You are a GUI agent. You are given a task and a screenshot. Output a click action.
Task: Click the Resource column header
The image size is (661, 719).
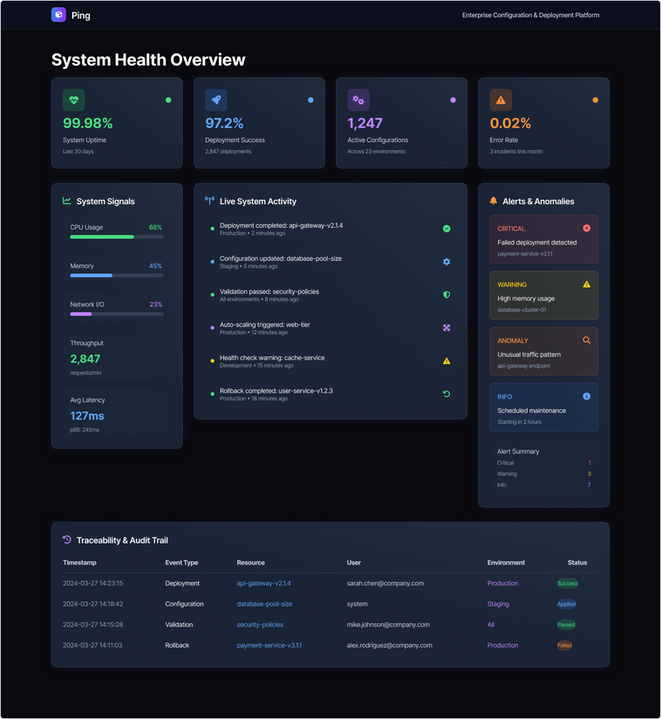coord(251,563)
